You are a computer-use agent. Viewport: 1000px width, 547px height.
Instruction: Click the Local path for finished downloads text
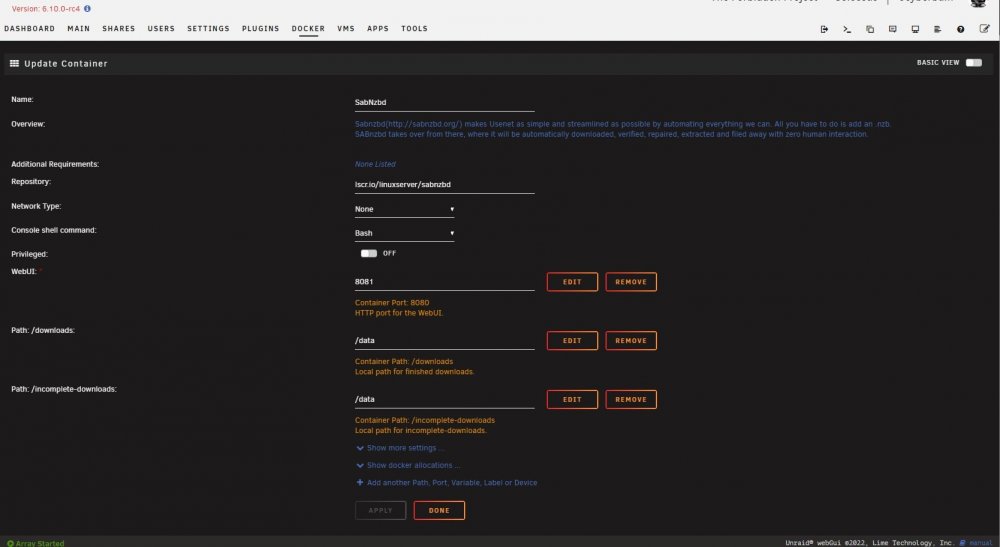pyautogui.click(x=415, y=372)
